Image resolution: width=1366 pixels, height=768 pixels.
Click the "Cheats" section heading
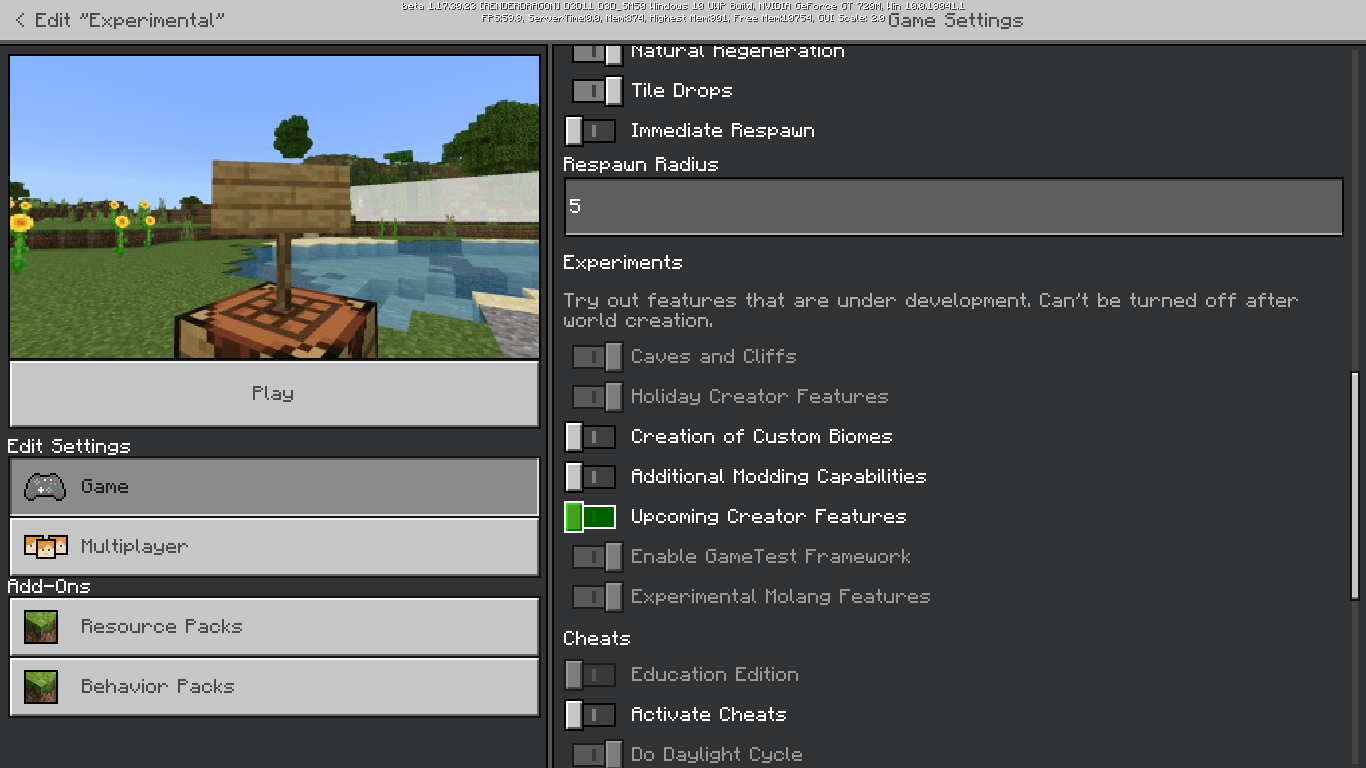[597, 639]
